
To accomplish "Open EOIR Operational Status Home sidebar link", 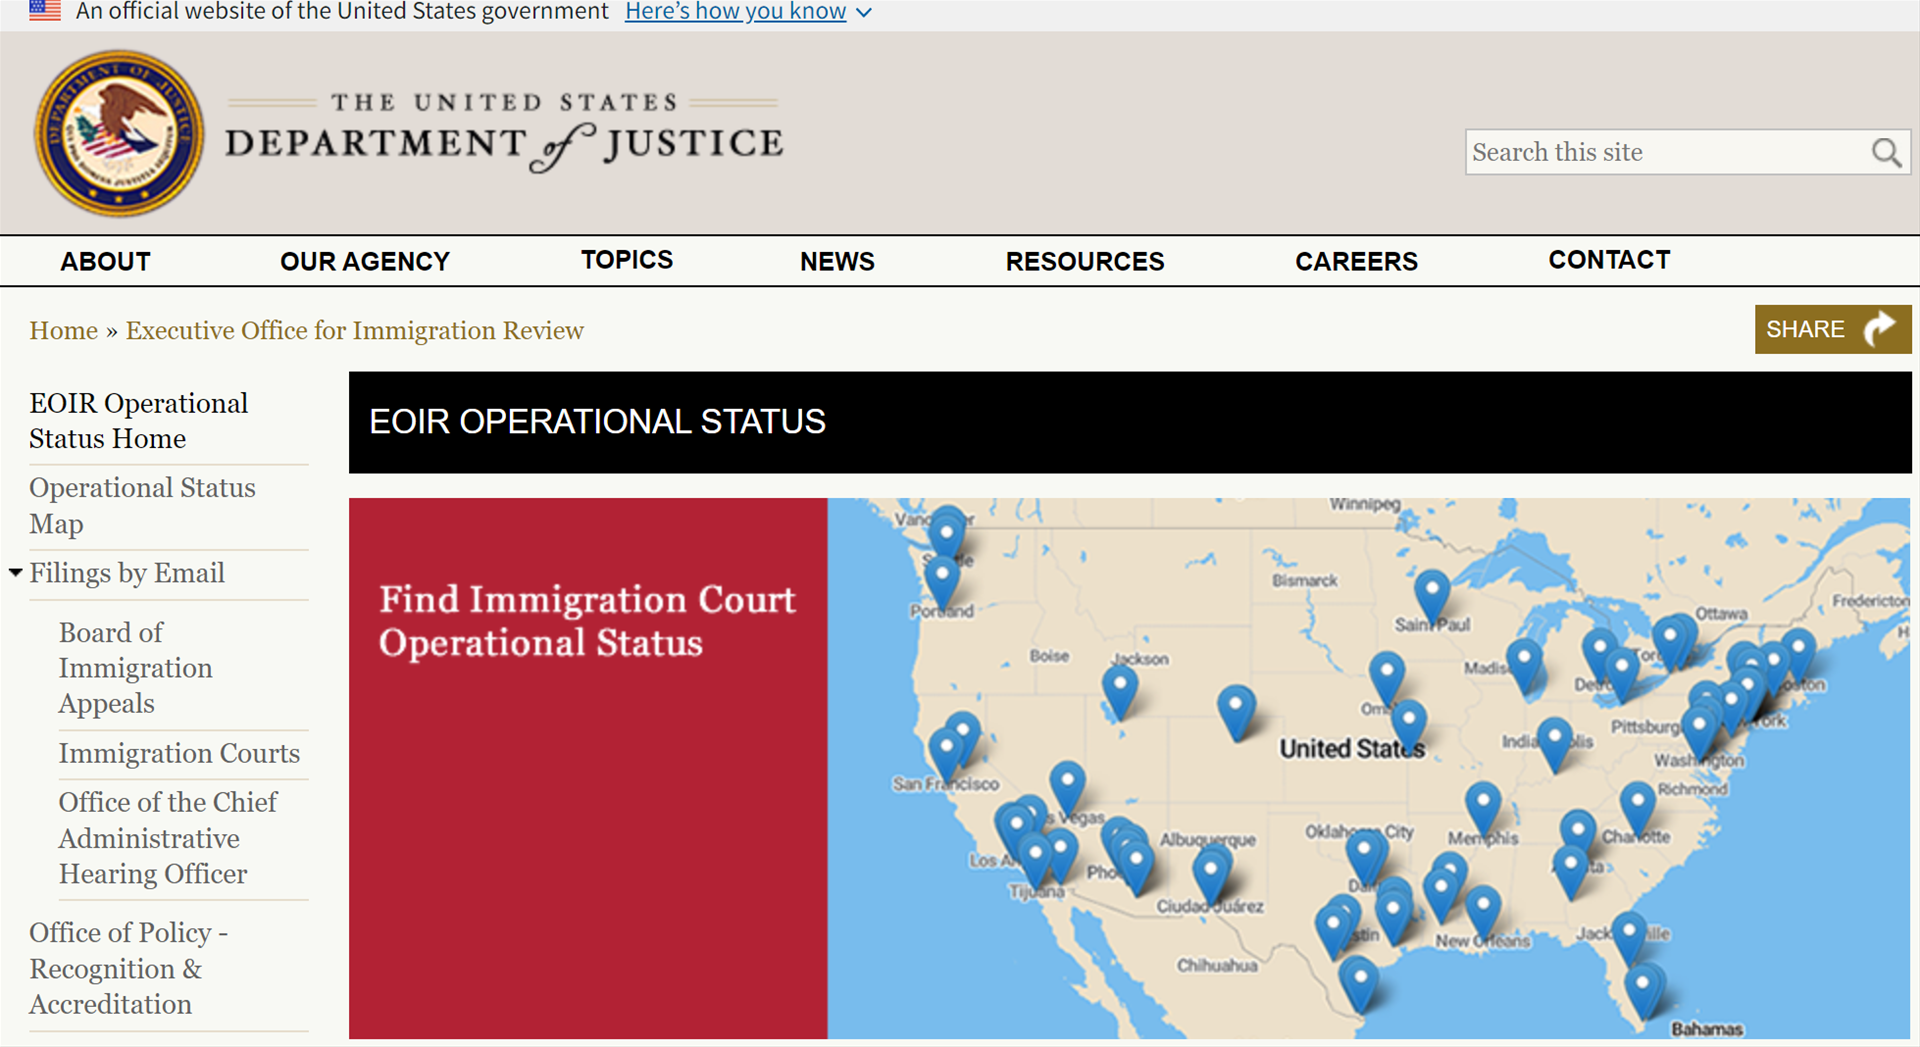I will (x=138, y=421).
